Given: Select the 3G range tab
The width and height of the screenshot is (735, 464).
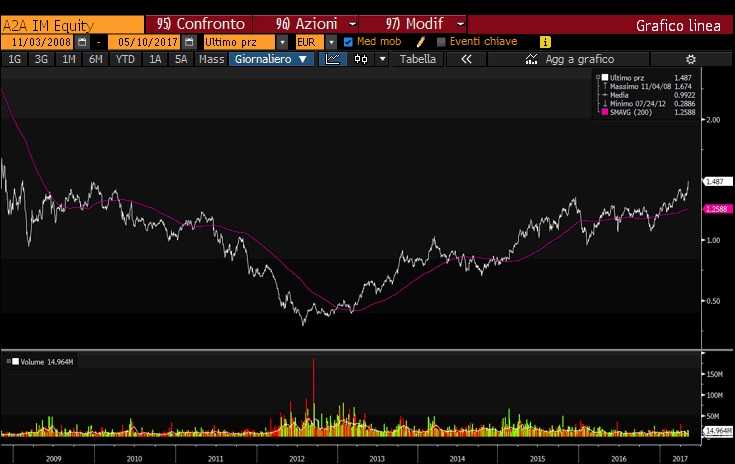Looking at the screenshot, I should tap(41, 59).
